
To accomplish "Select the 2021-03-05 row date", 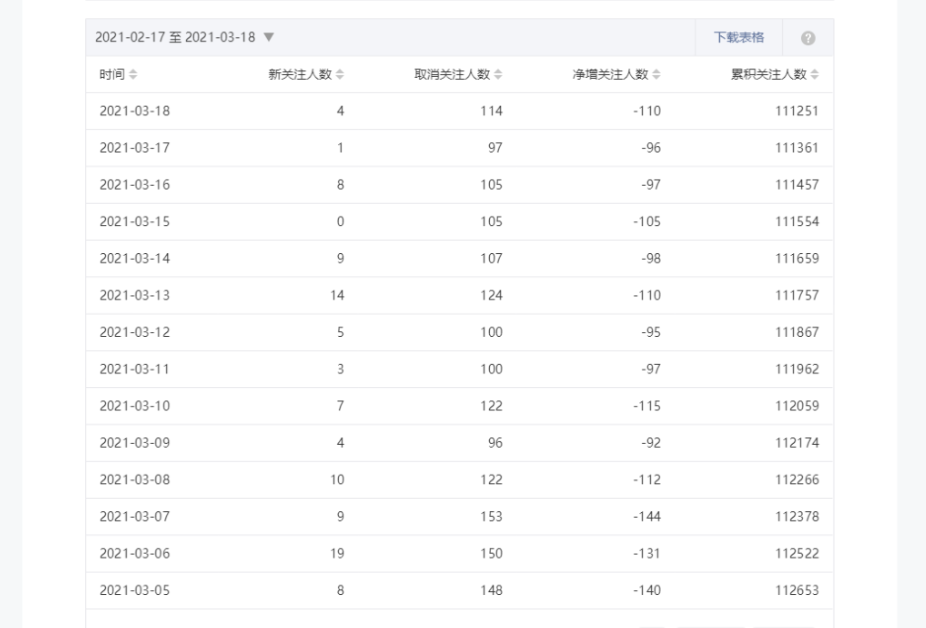I will 135,590.
